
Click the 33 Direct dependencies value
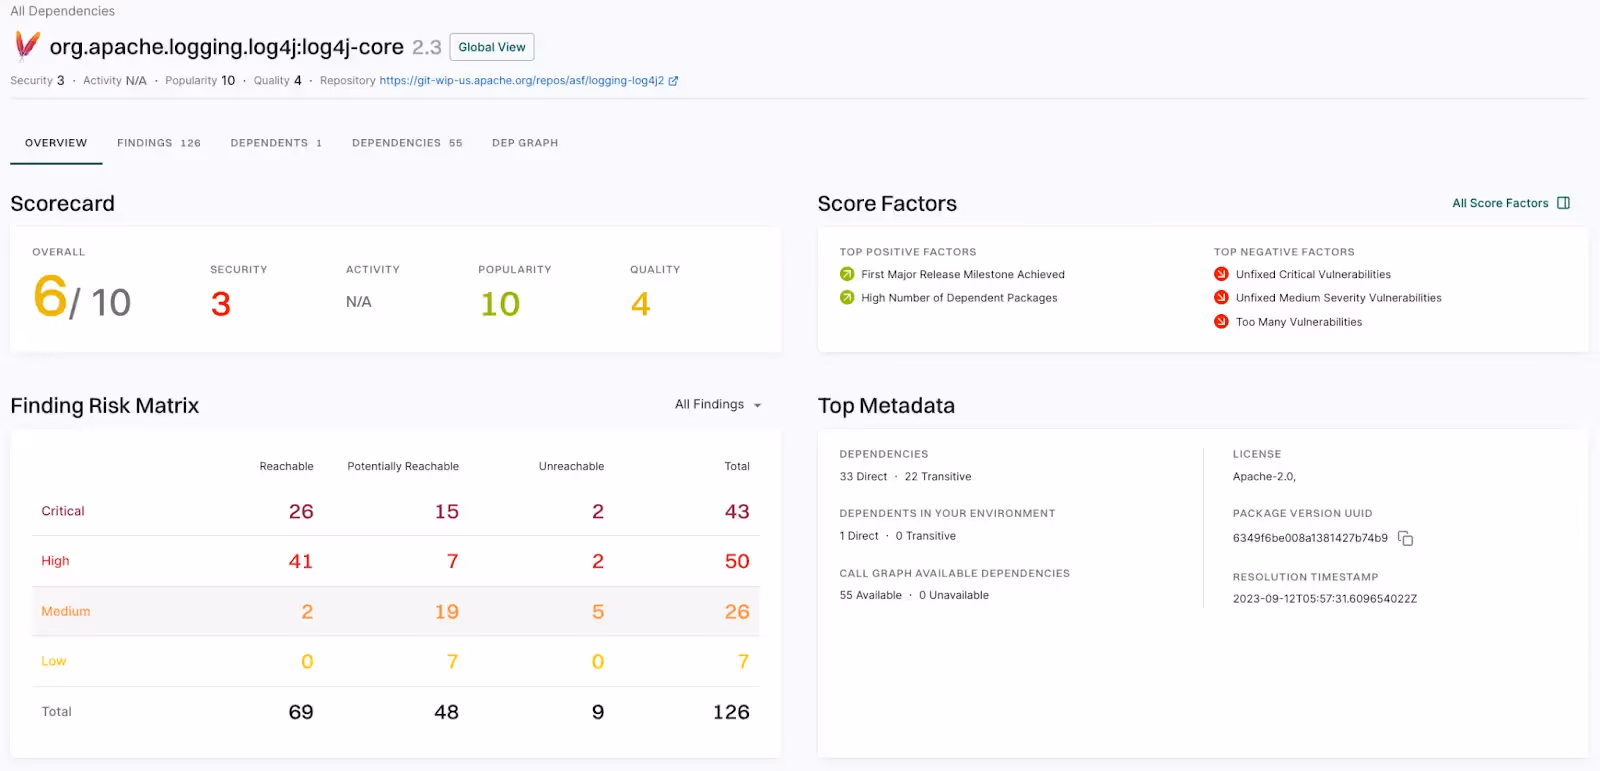864,477
